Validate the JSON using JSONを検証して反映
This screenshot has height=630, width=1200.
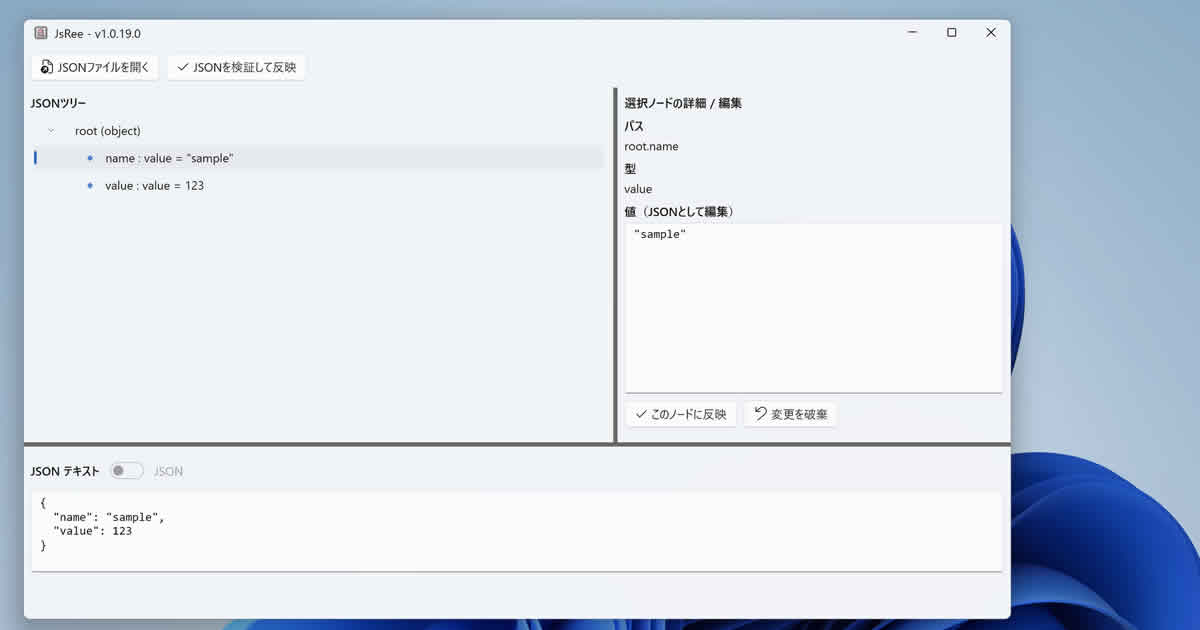point(237,66)
